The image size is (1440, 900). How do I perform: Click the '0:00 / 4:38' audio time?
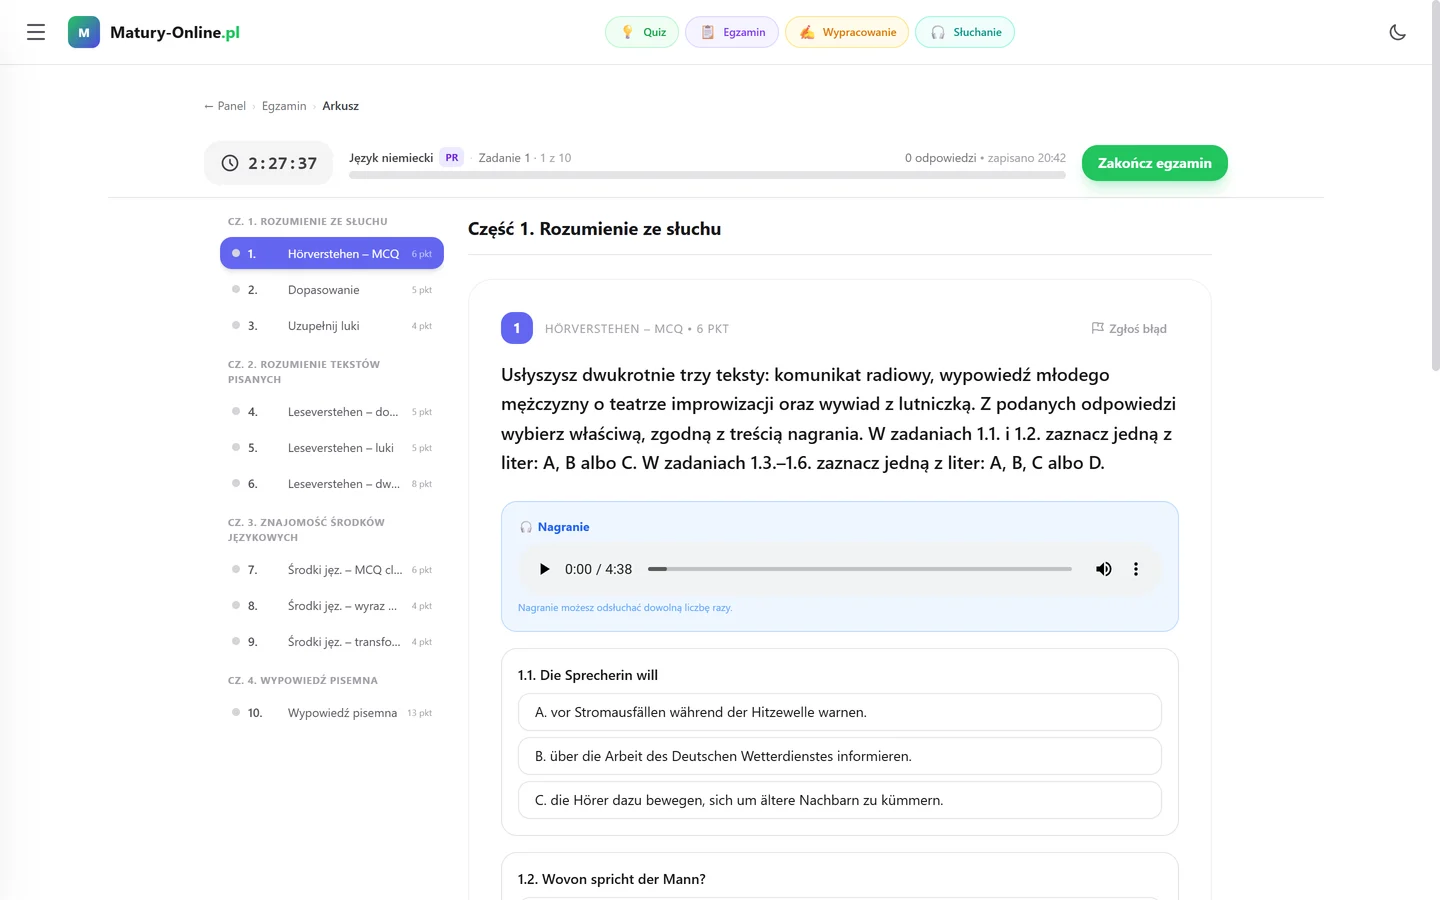click(598, 569)
